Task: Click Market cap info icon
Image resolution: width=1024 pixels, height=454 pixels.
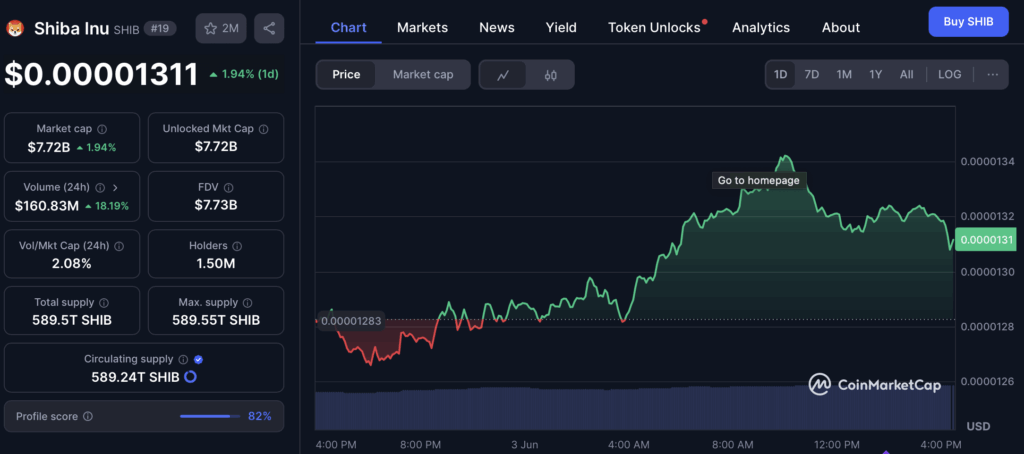Action: point(103,129)
